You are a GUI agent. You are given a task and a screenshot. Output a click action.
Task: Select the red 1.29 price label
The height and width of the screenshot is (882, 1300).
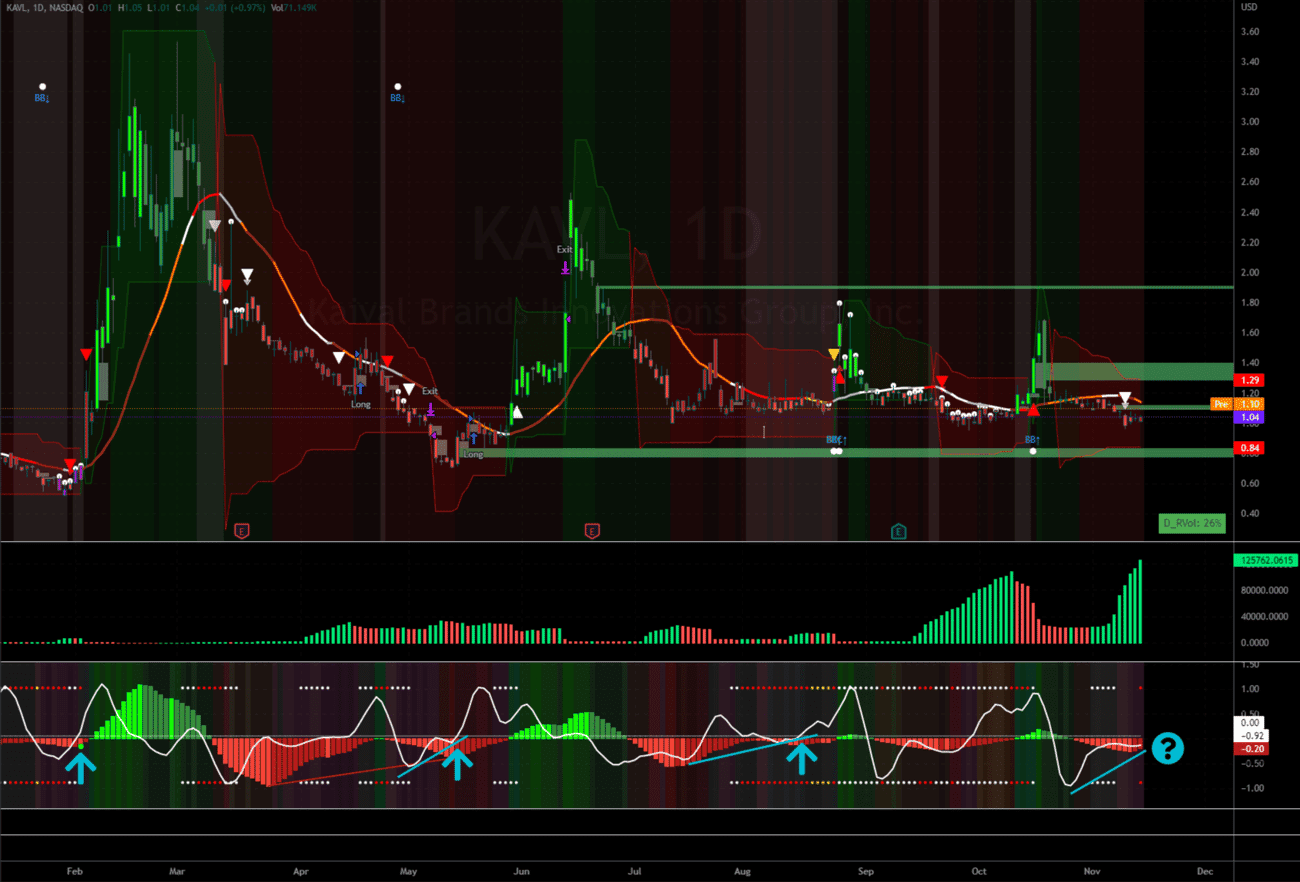1251,381
